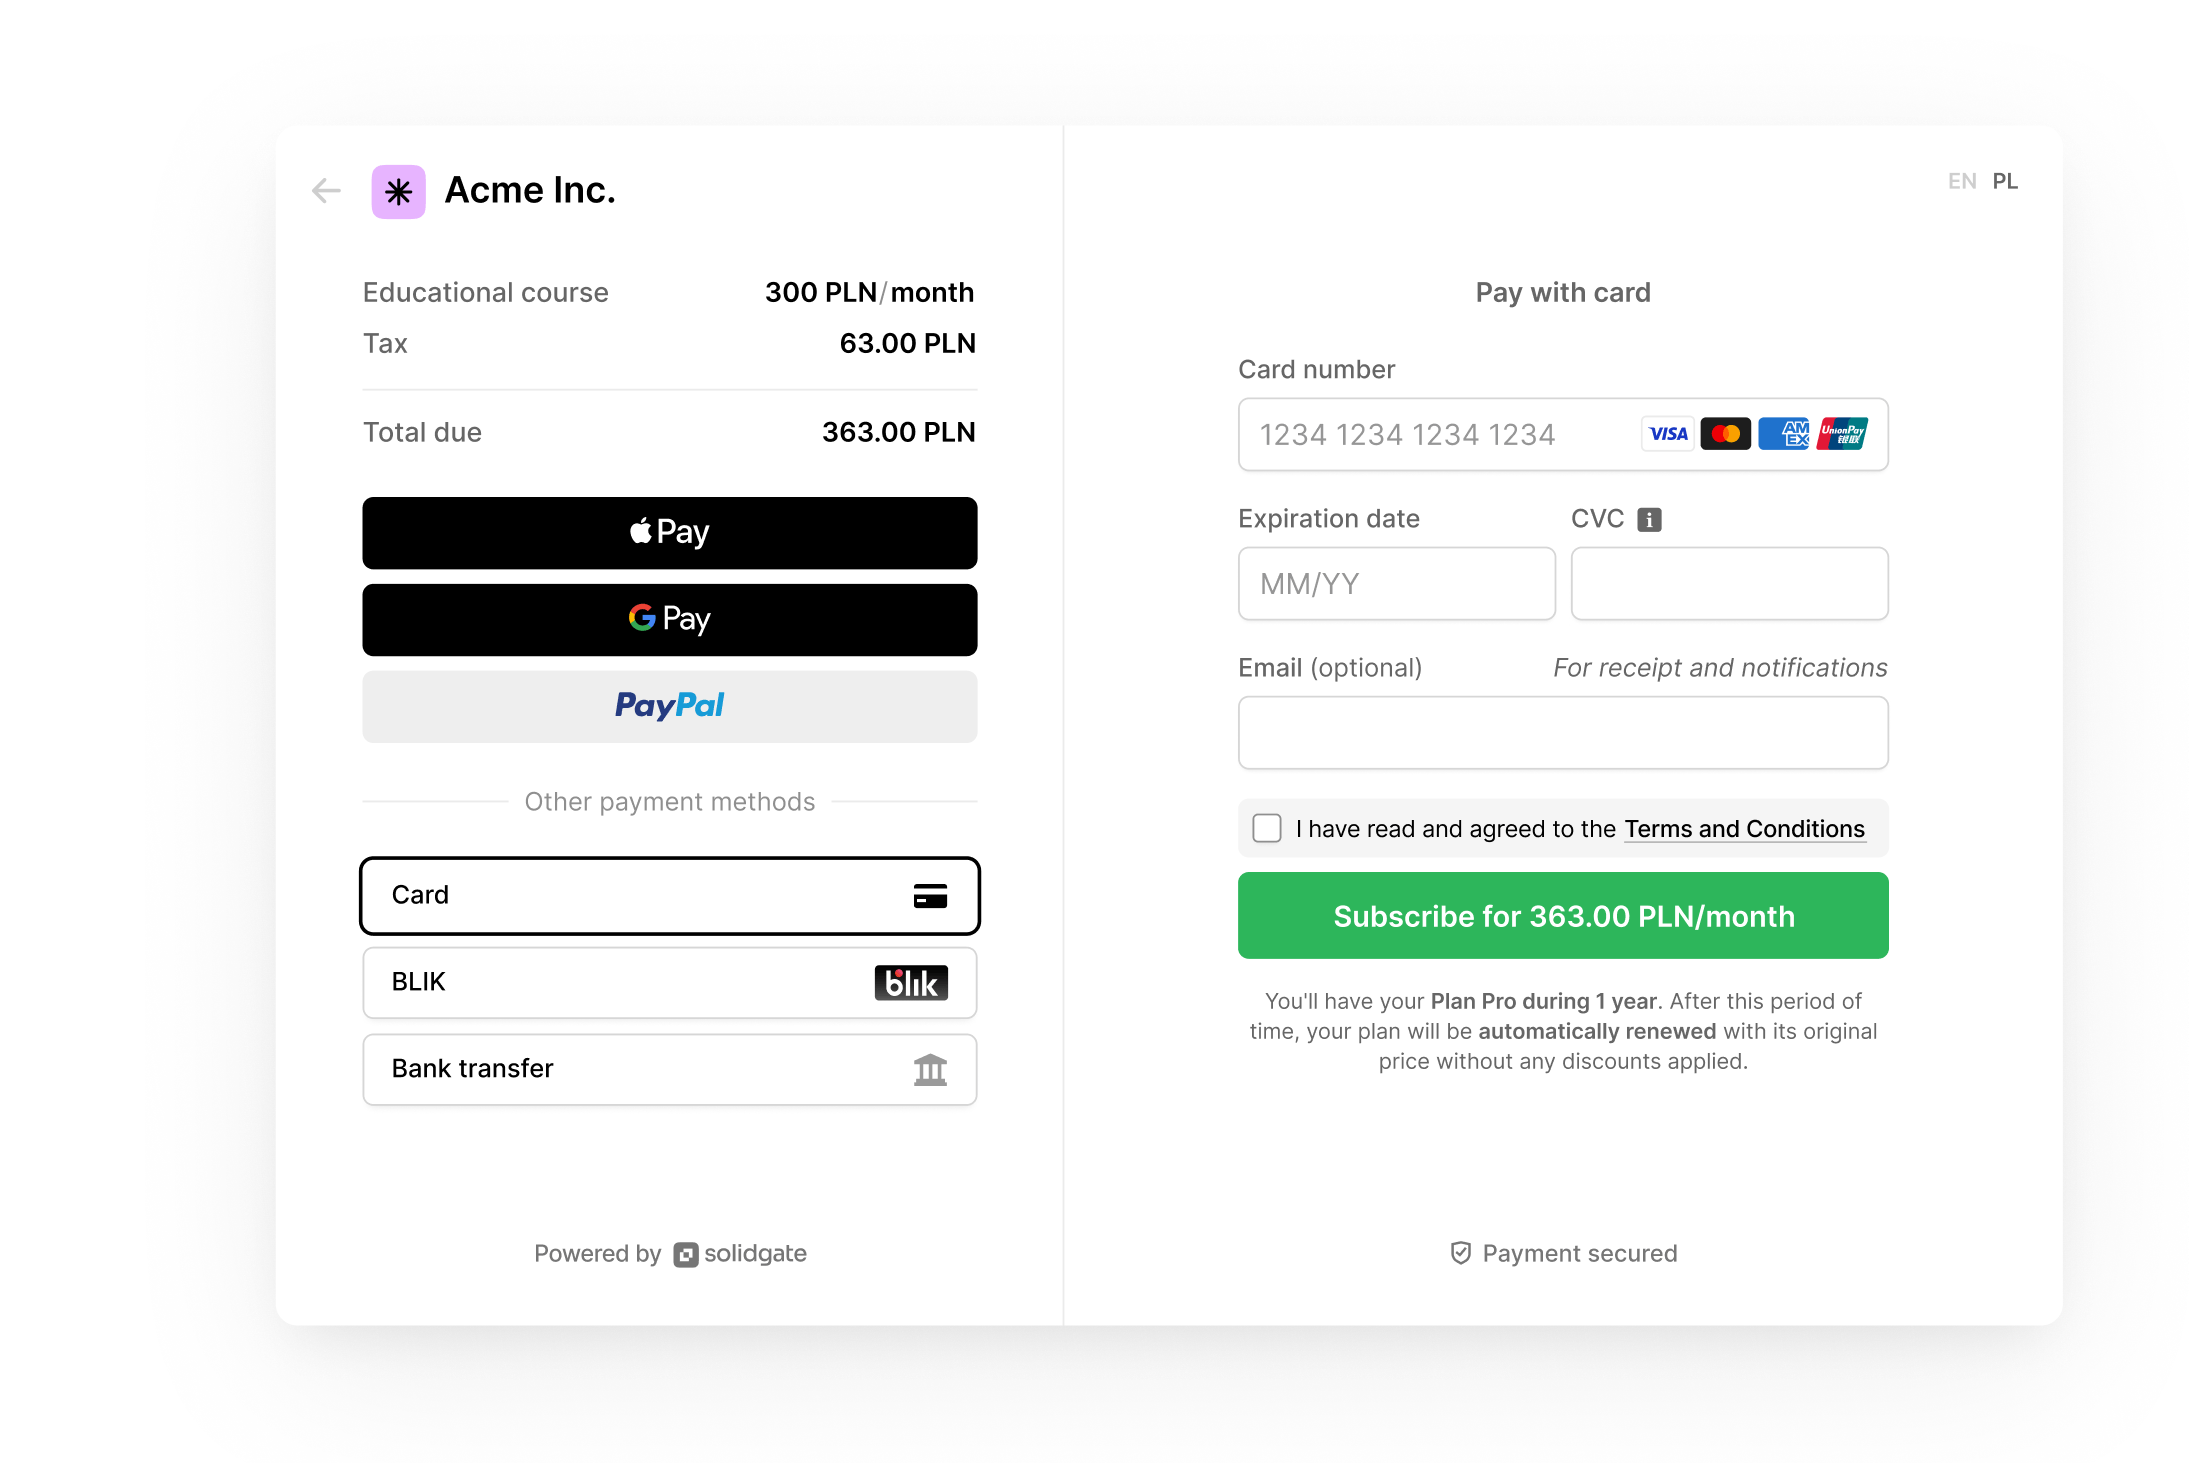The image size is (2189, 1463).
Task: Open the CVC info tooltip icon
Action: [x=1650, y=518]
